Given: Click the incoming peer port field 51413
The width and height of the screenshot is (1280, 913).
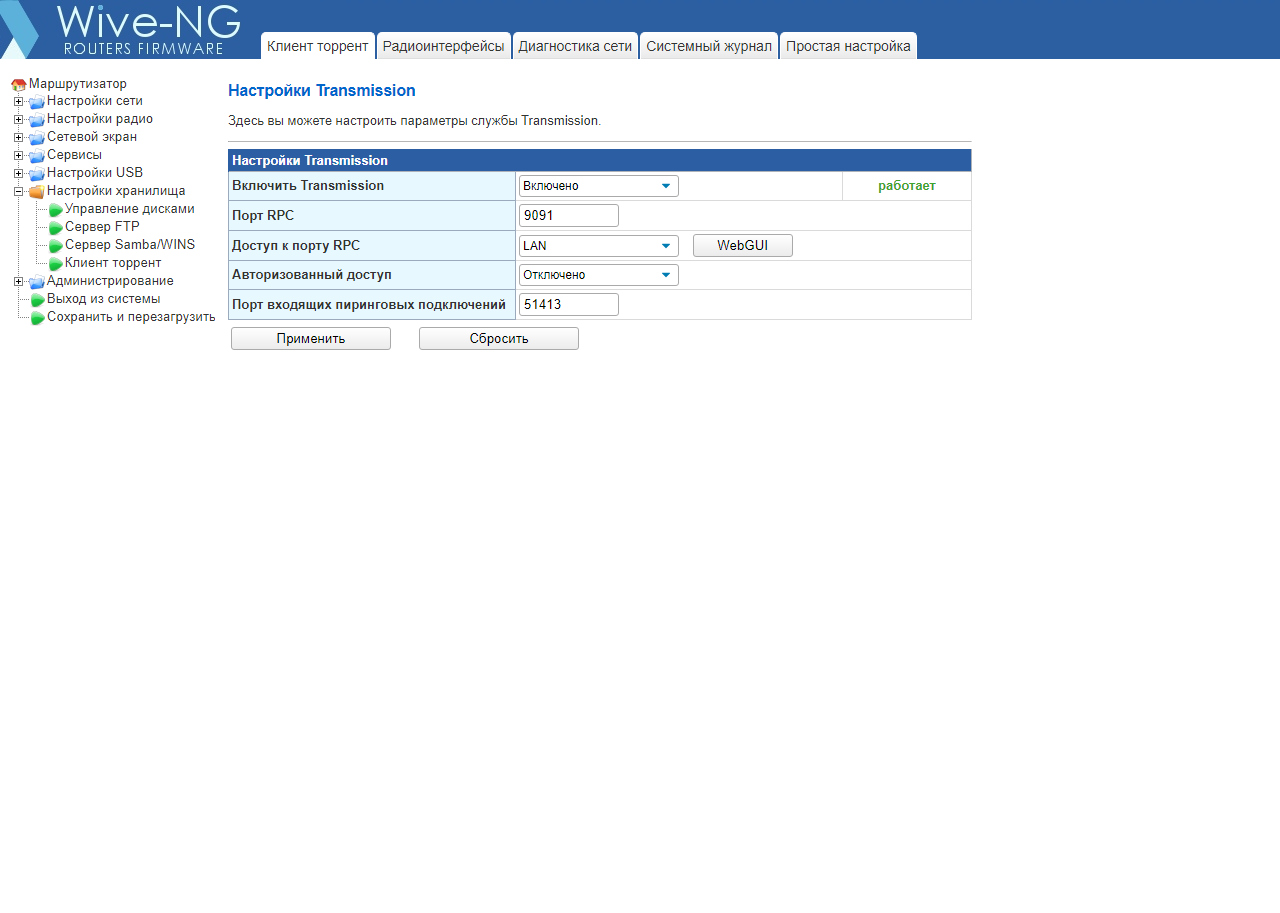Looking at the screenshot, I should tap(569, 305).
